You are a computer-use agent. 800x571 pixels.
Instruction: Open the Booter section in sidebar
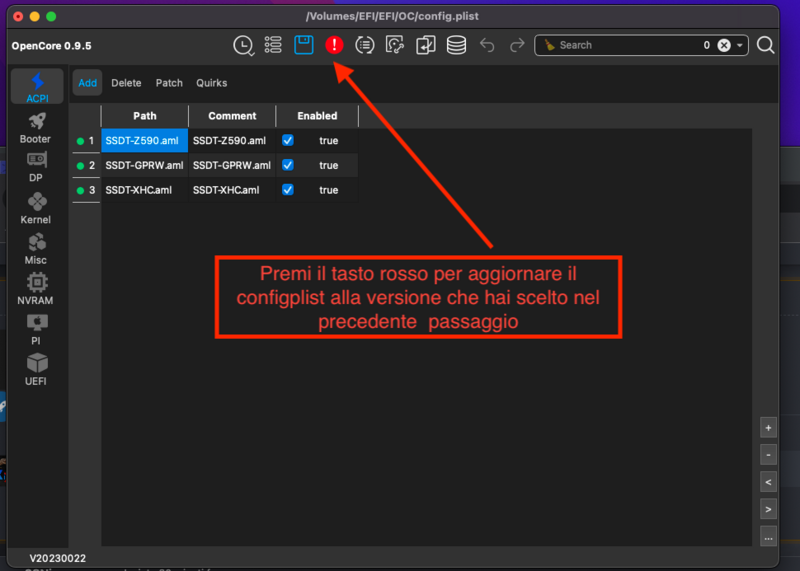36,127
